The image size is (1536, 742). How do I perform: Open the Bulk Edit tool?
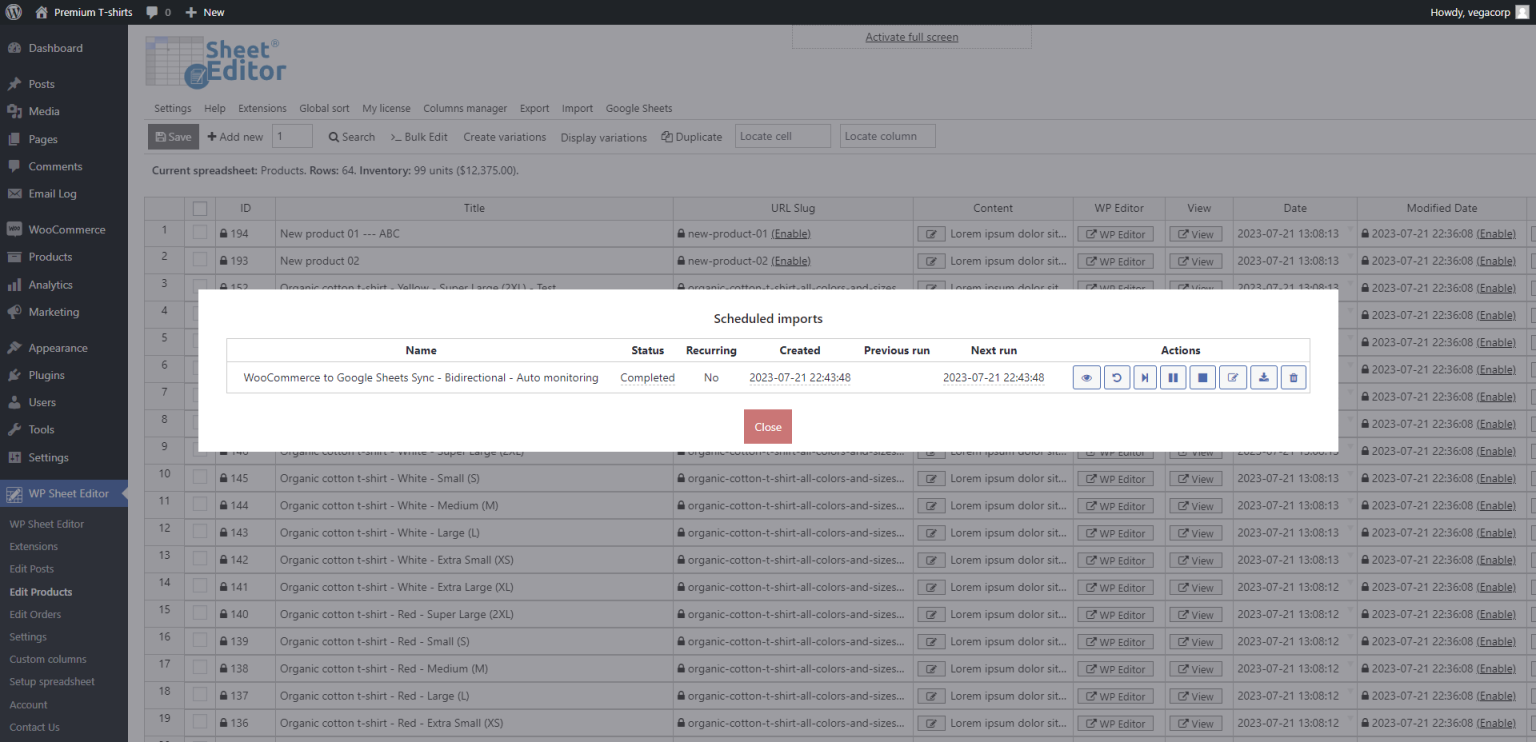coord(418,136)
